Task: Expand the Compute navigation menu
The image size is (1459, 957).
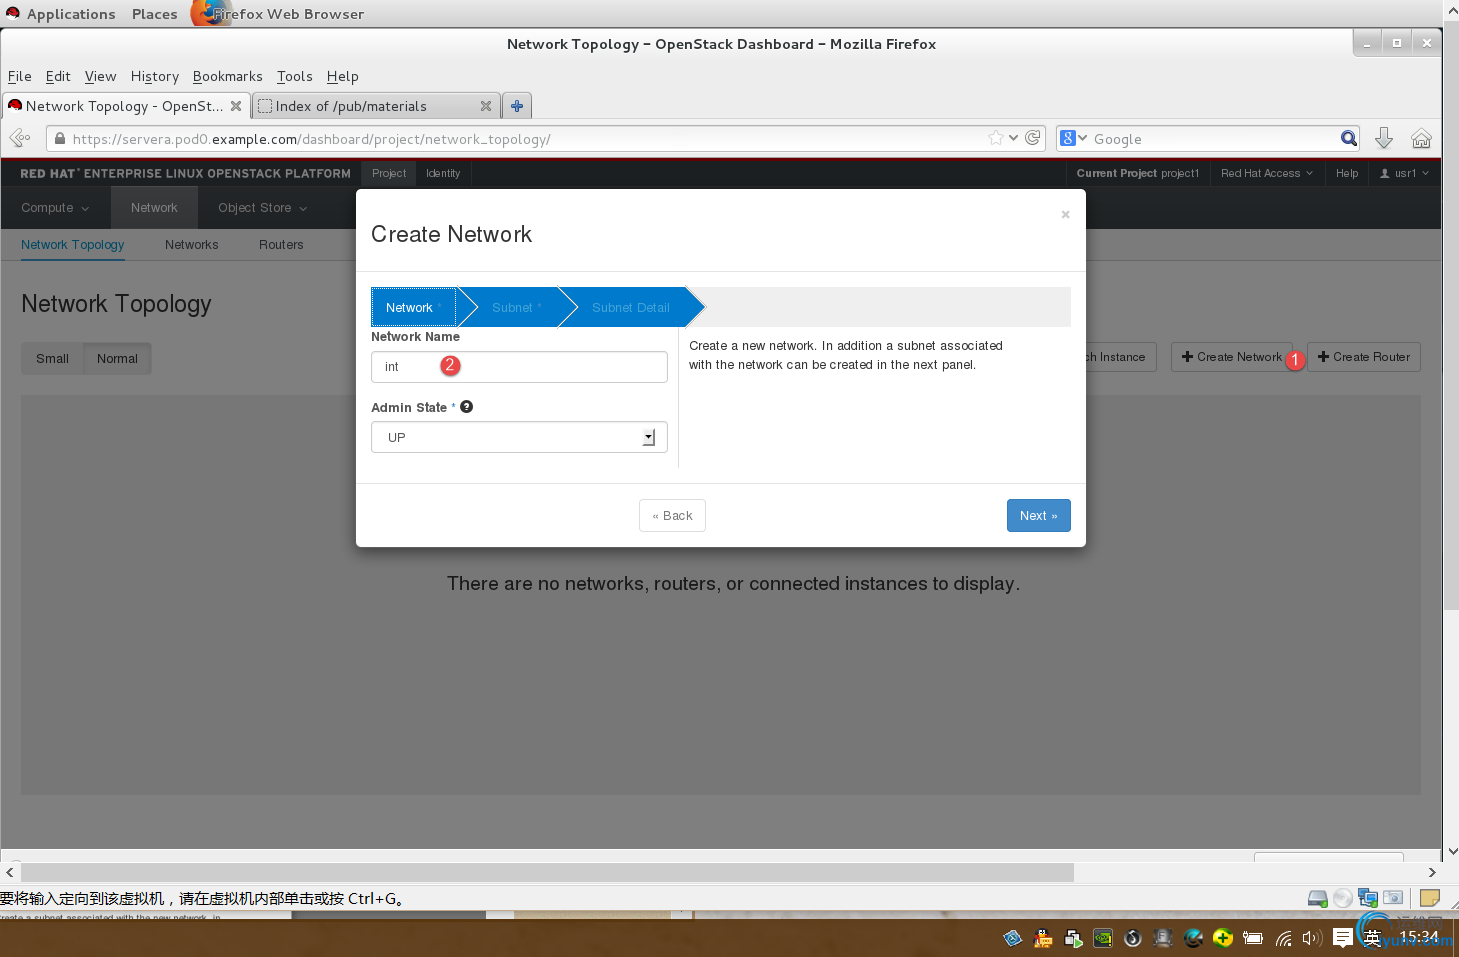Action: tap(55, 208)
